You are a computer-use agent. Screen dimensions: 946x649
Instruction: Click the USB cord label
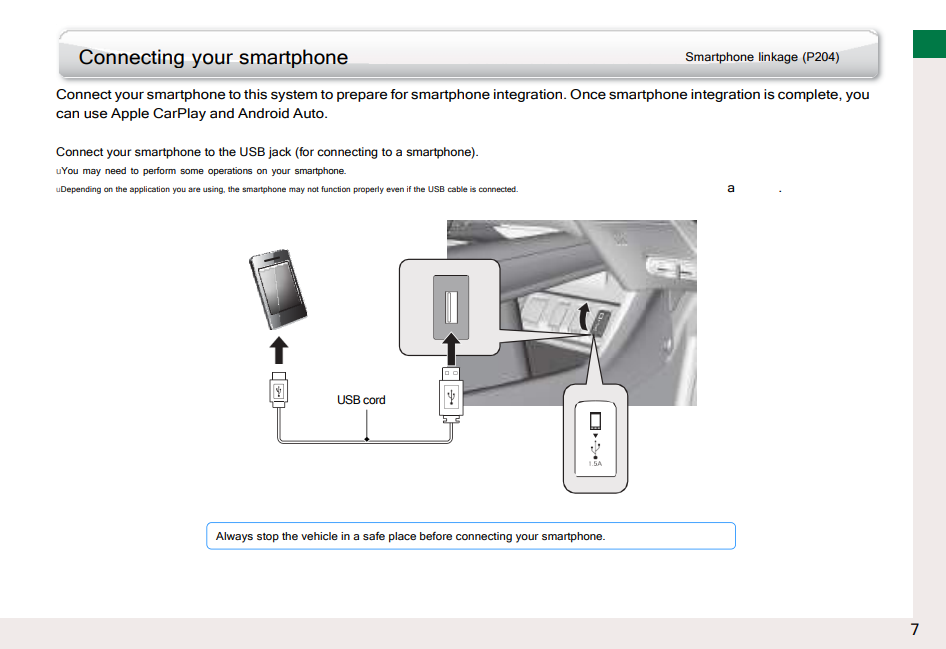pyautogui.click(x=361, y=400)
